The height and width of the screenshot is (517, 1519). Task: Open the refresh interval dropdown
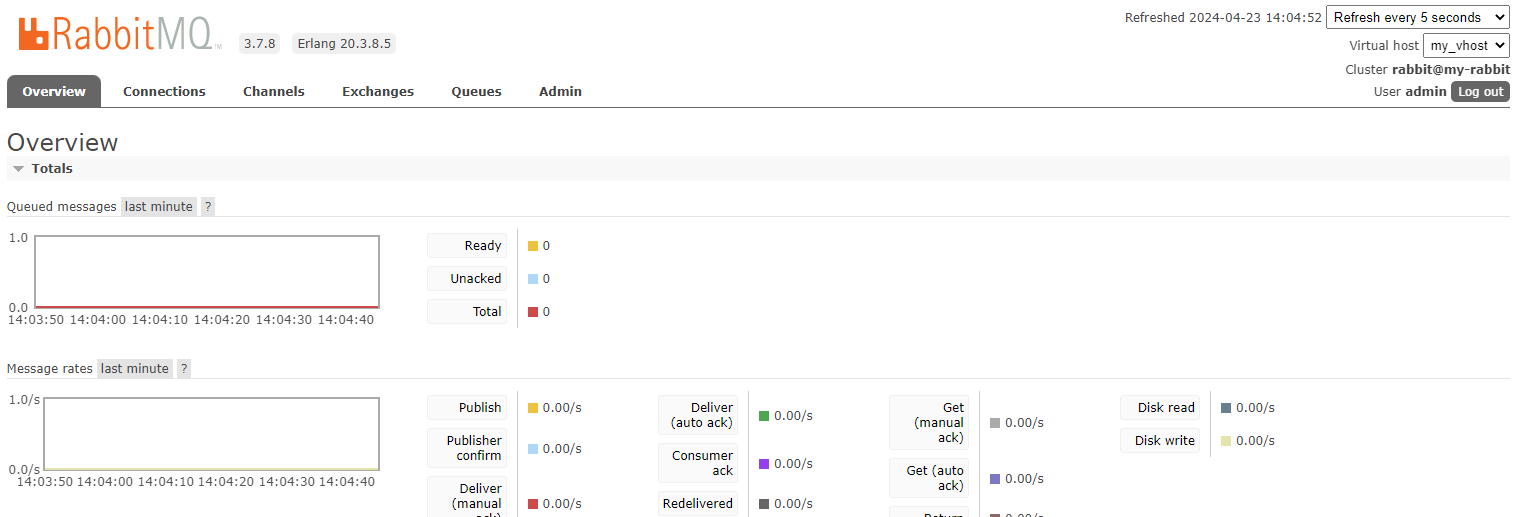pyautogui.click(x=1417, y=17)
